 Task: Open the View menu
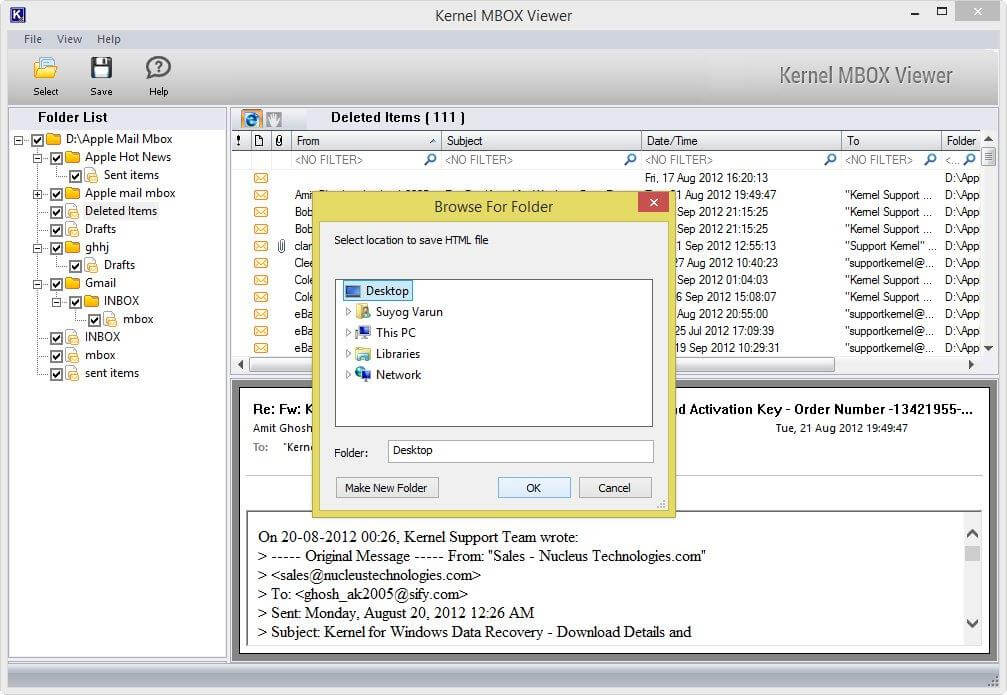(x=69, y=39)
